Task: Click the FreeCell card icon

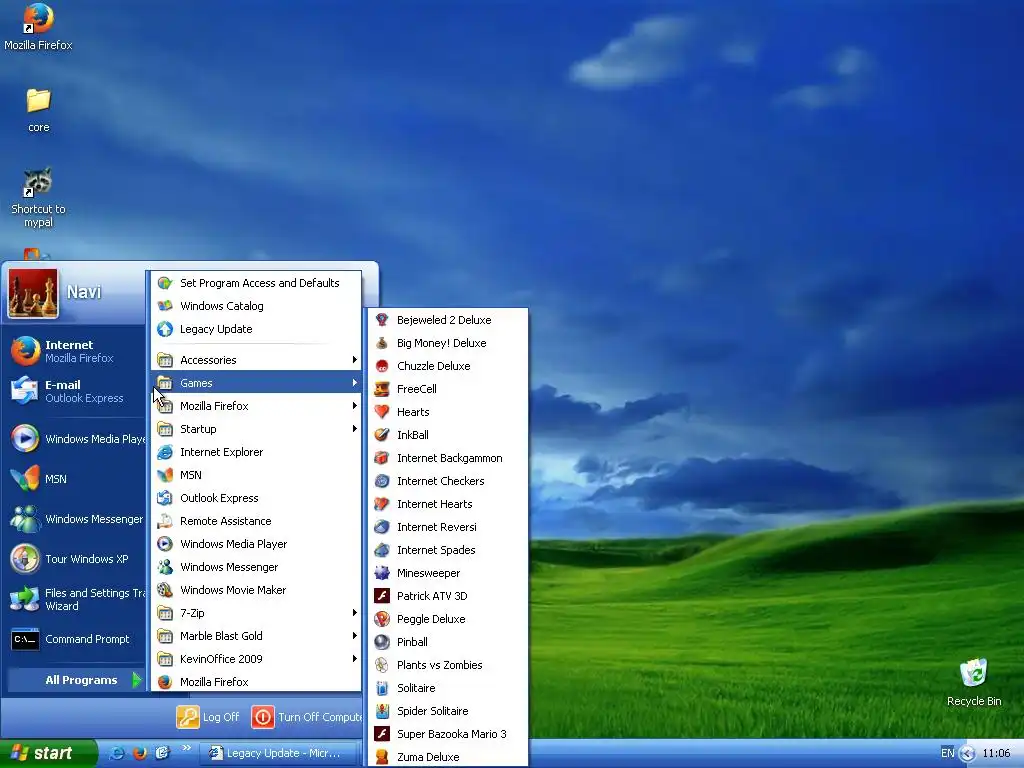Action: (382, 389)
